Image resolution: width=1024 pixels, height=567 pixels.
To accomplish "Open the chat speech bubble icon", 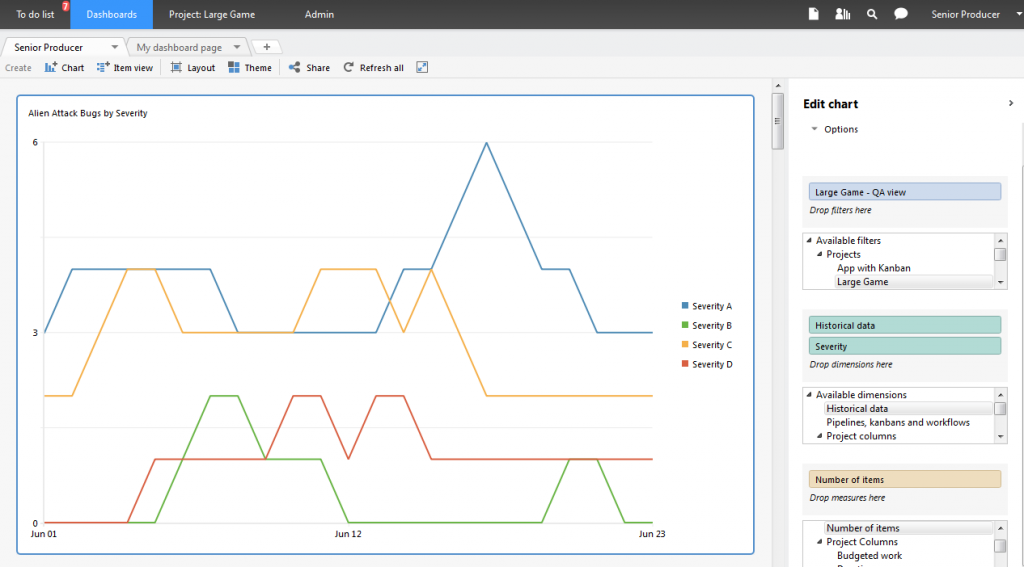I will [901, 14].
